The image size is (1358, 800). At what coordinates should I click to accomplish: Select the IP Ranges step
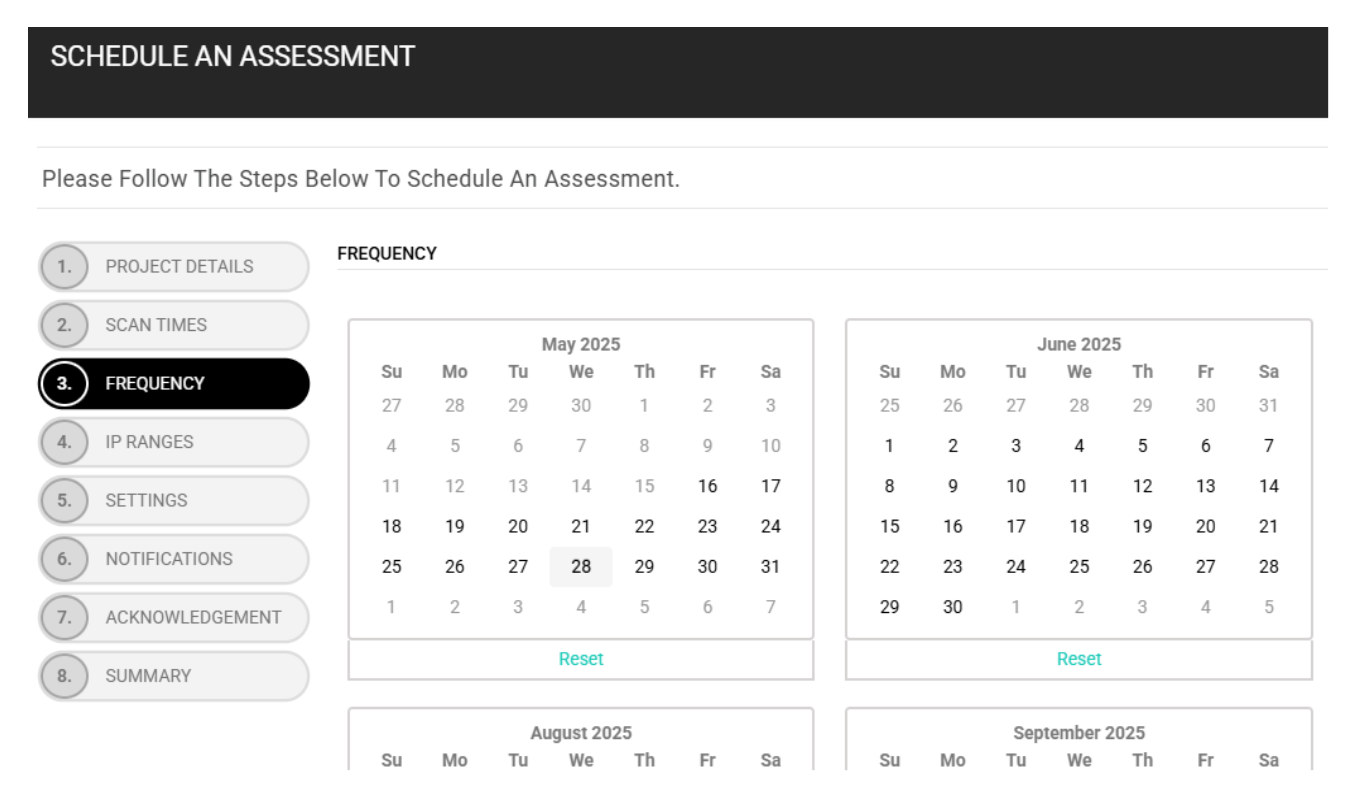pyautogui.click(x=174, y=442)
